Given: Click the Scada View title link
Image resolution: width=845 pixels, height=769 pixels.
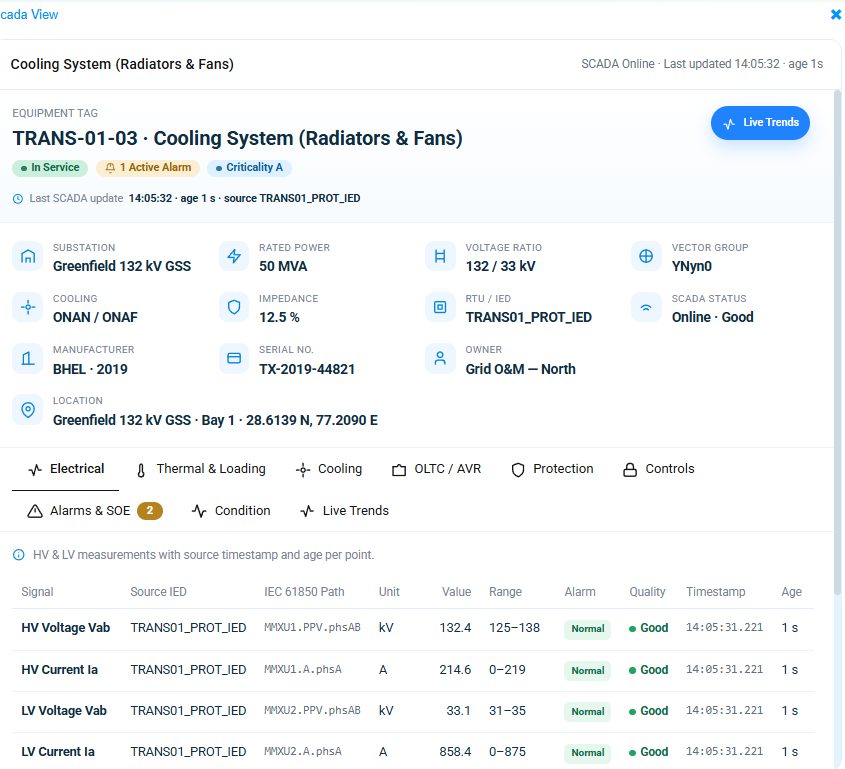Looking at the screenshot, I should pyautogui.click(x=29, y=15).
